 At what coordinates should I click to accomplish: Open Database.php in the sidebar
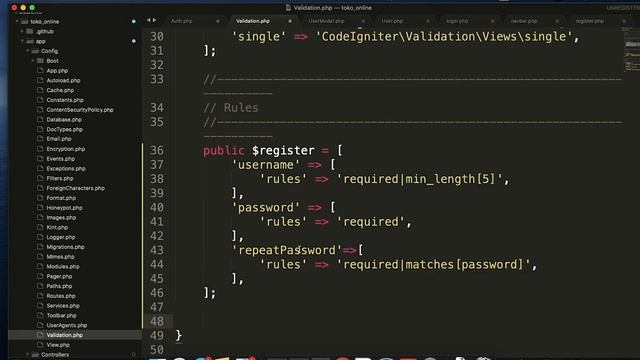(64, 120)
